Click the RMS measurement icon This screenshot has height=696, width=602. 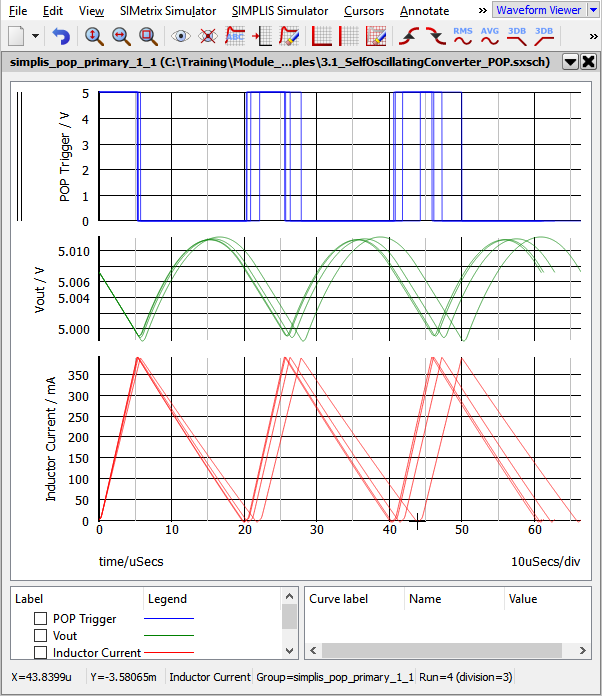[462, 36]
